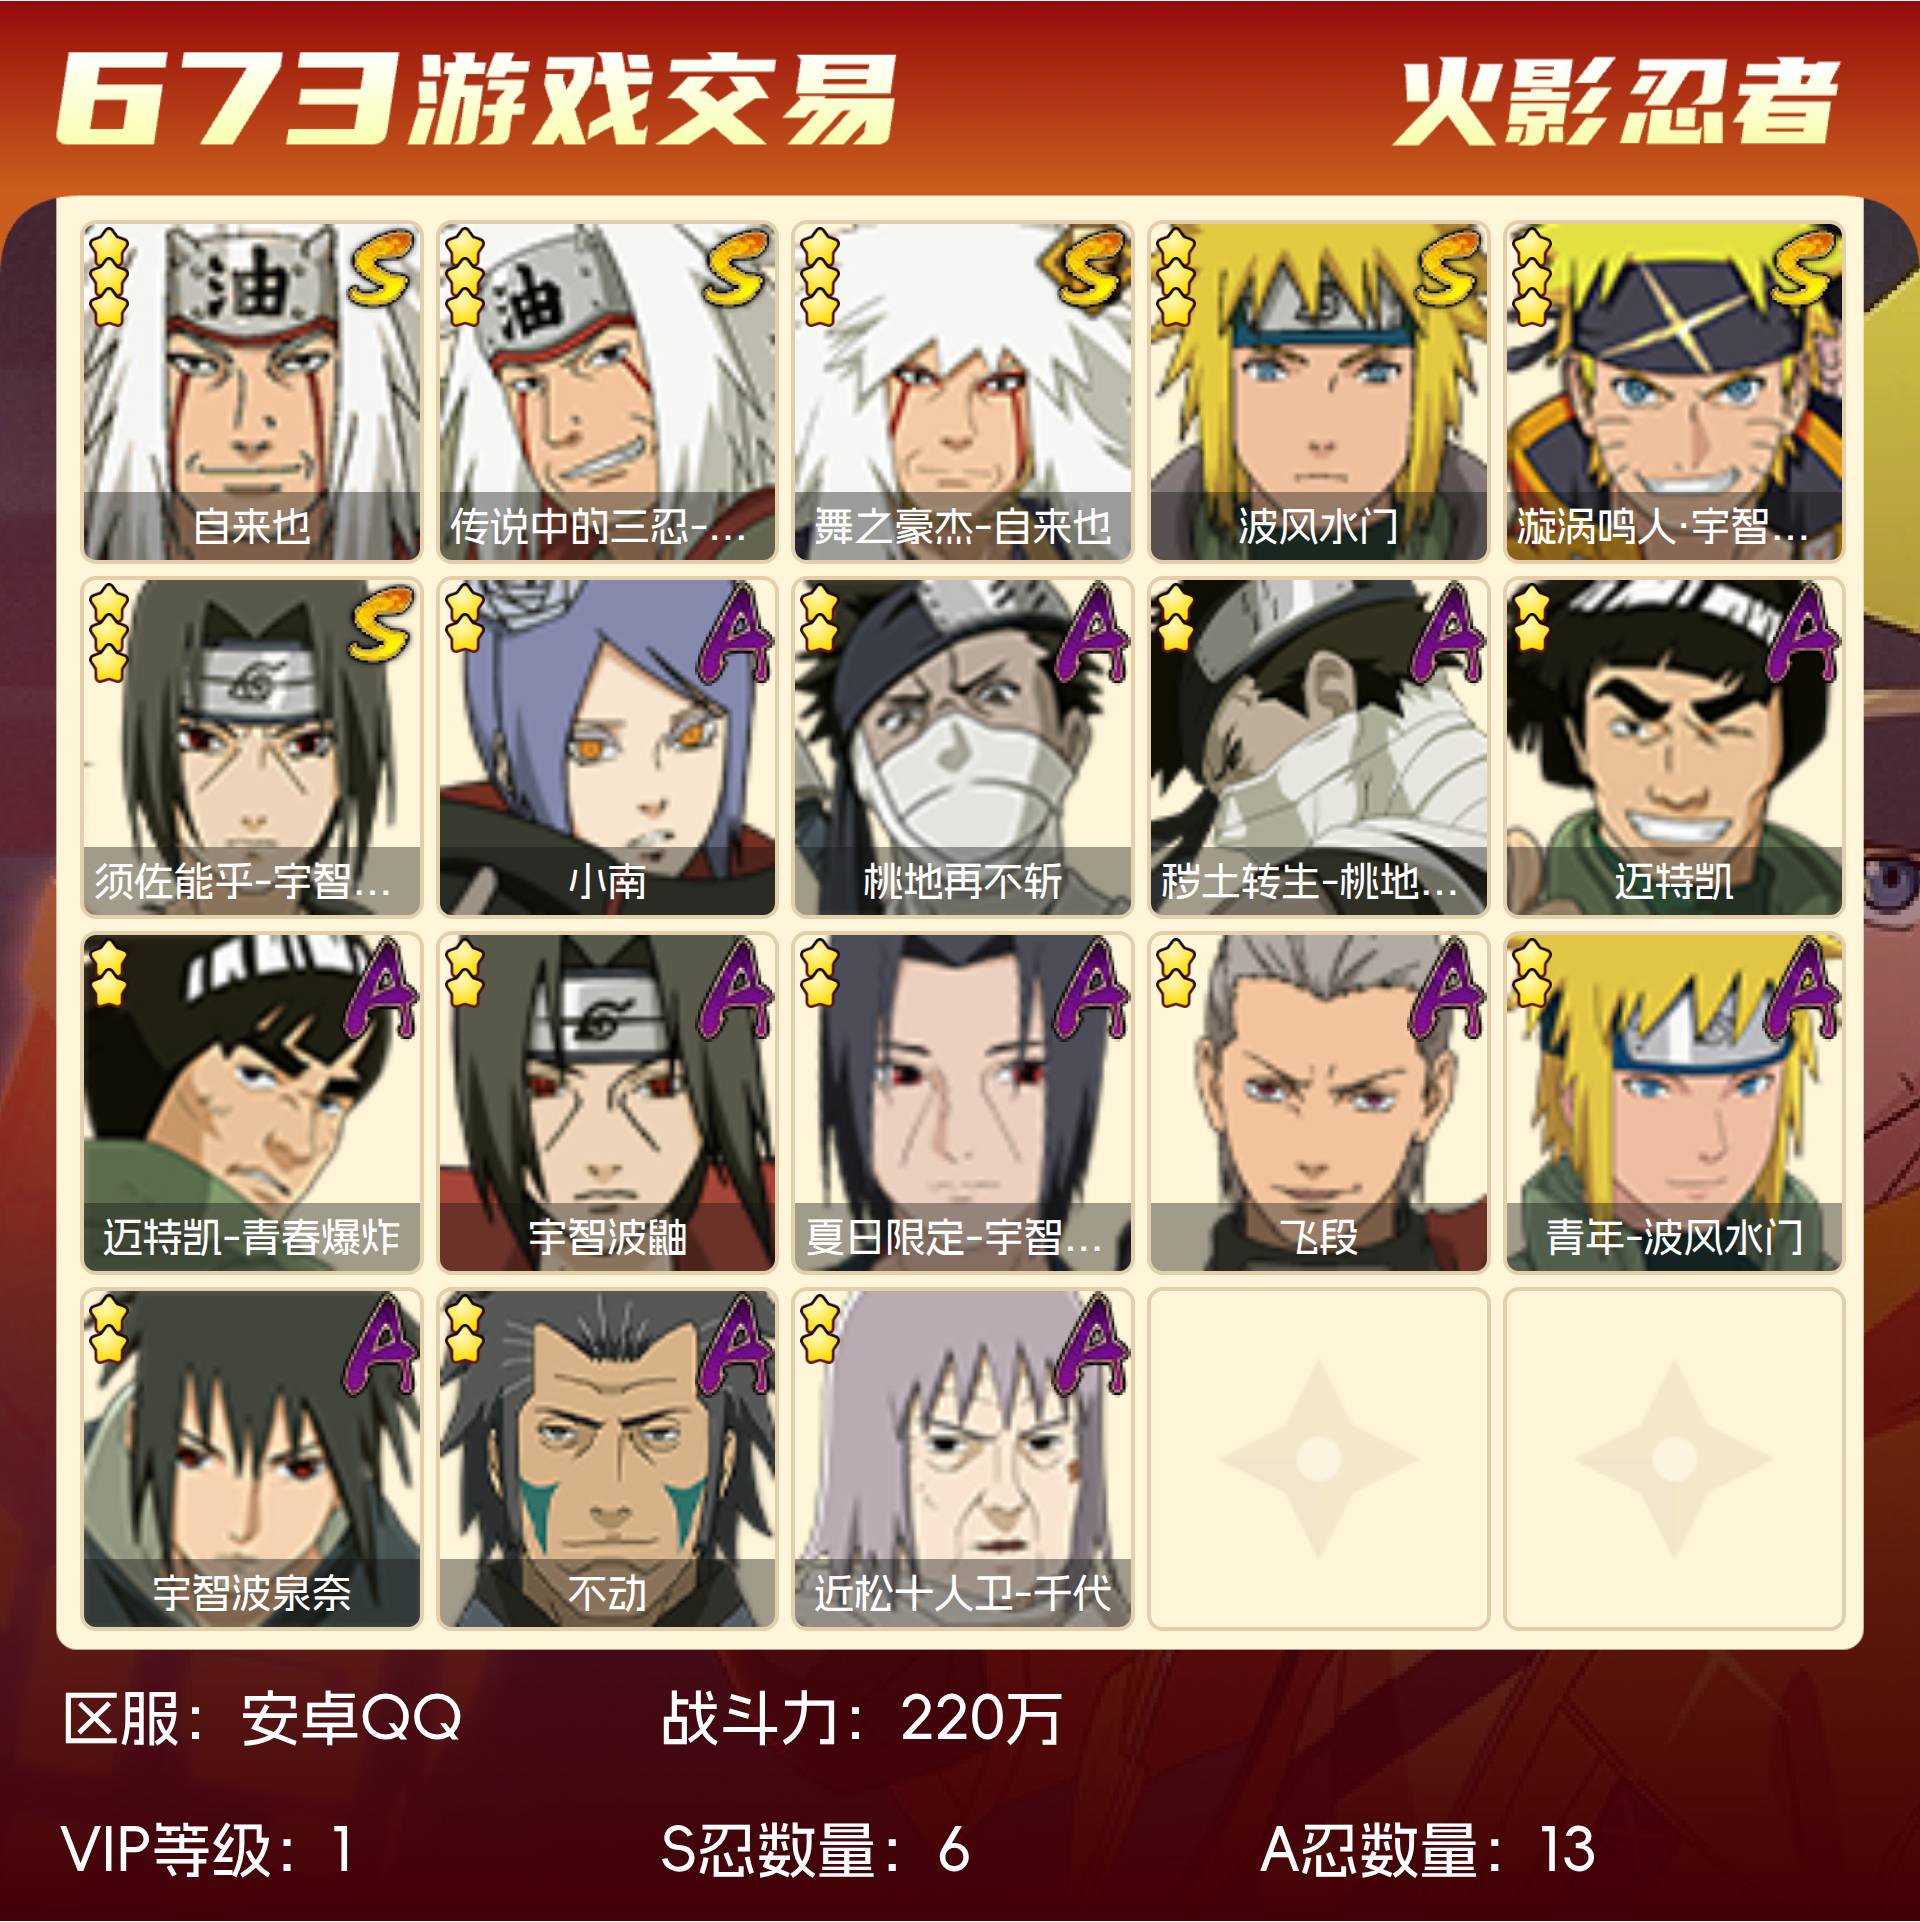Click the 火影忍者 game title

(x=1616, y=102)
